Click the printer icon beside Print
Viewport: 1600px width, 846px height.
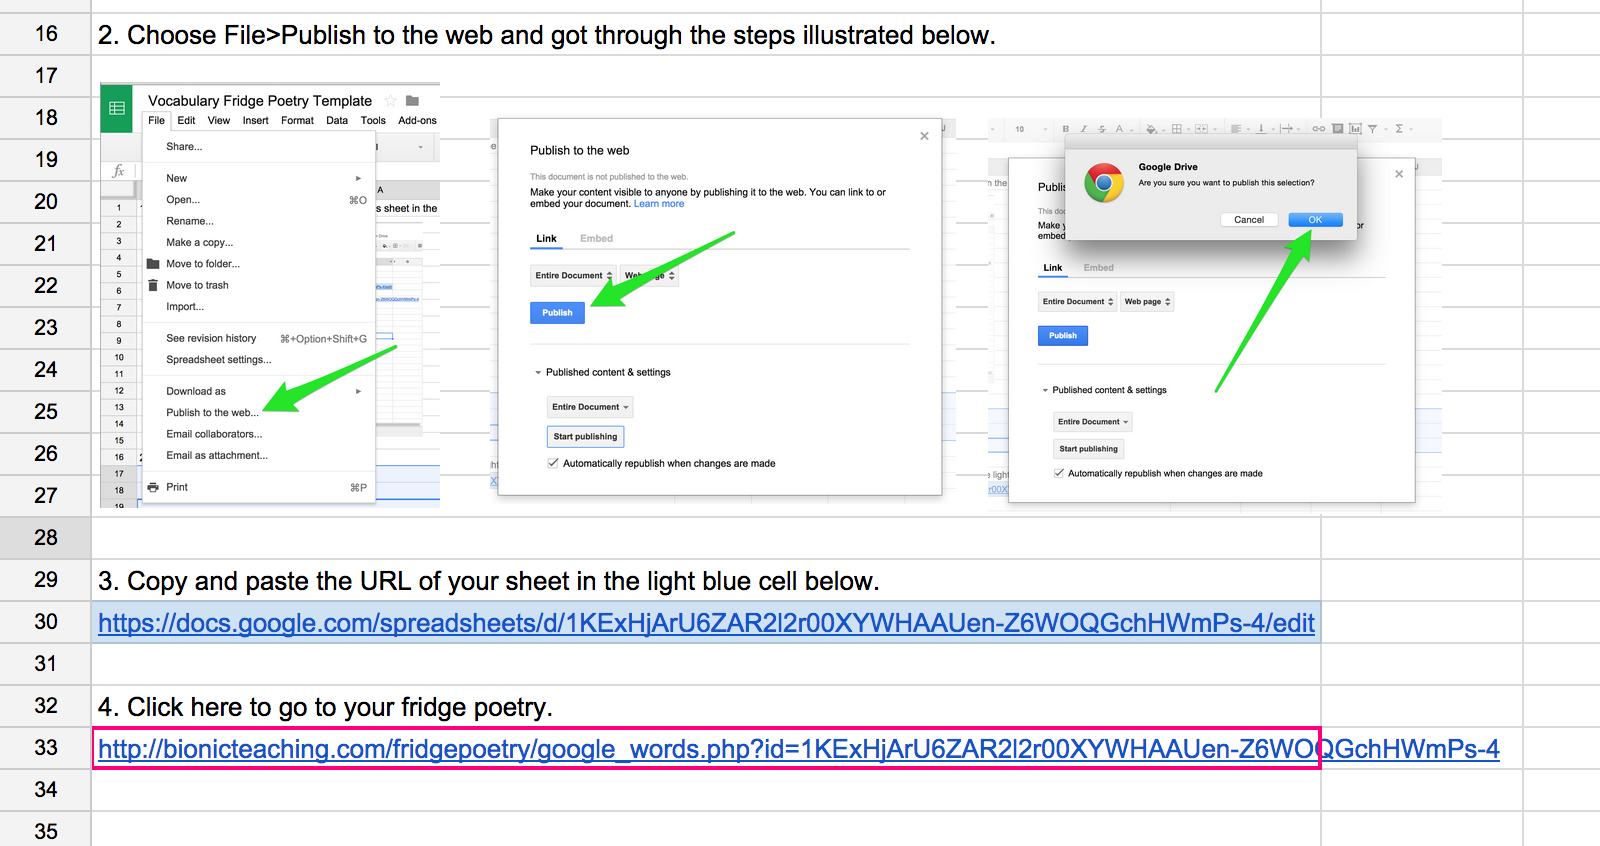coord(153,487)
